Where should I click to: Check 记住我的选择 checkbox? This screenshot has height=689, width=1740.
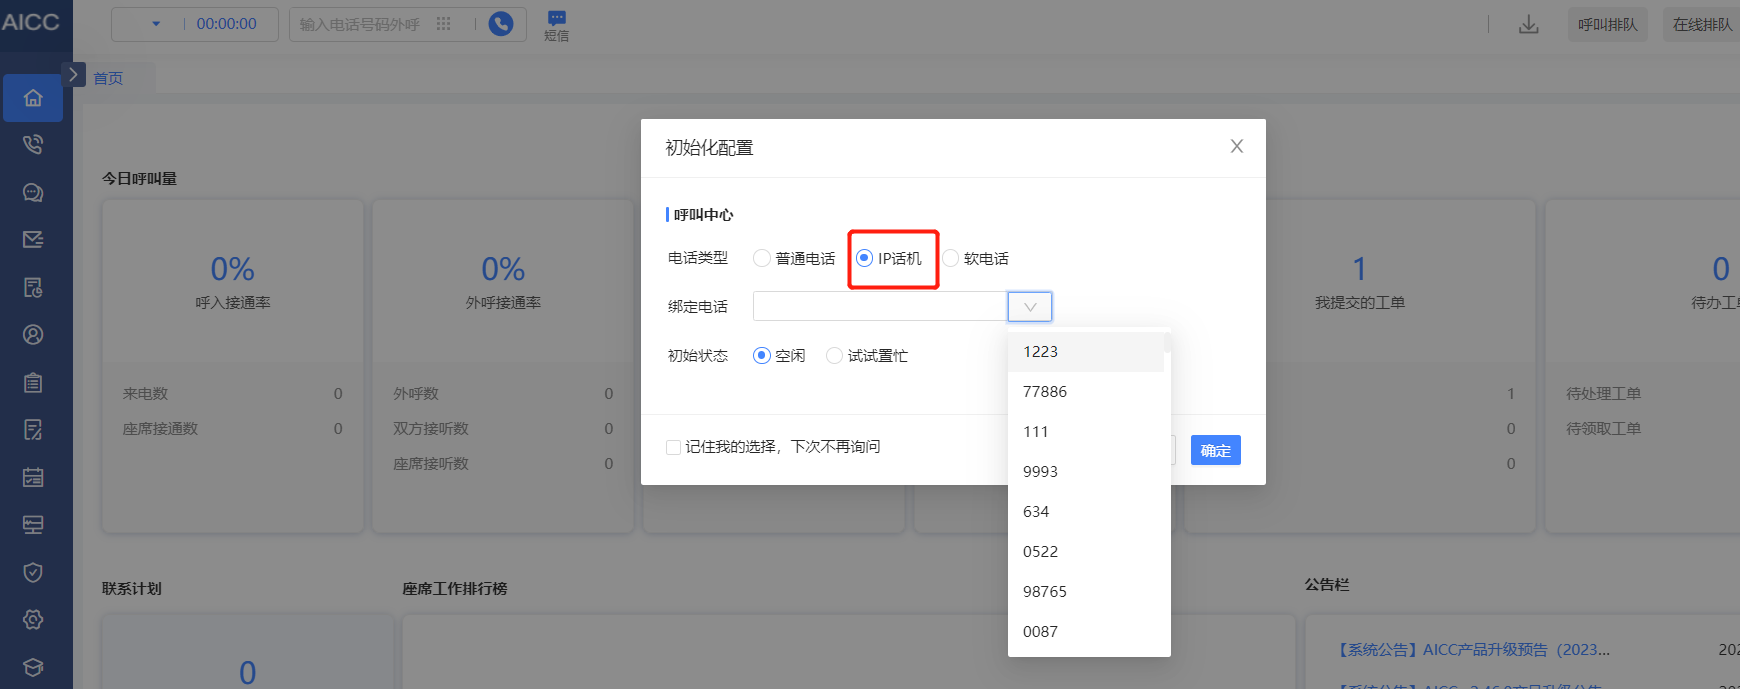(673, 447)
